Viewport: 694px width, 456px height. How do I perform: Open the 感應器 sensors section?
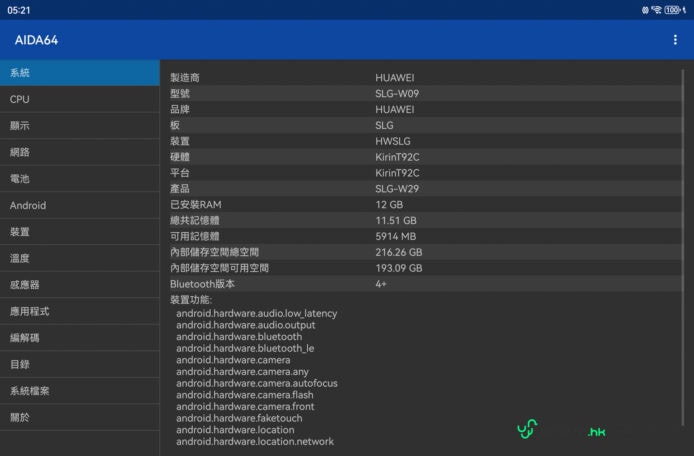click(x=80, y=285)
